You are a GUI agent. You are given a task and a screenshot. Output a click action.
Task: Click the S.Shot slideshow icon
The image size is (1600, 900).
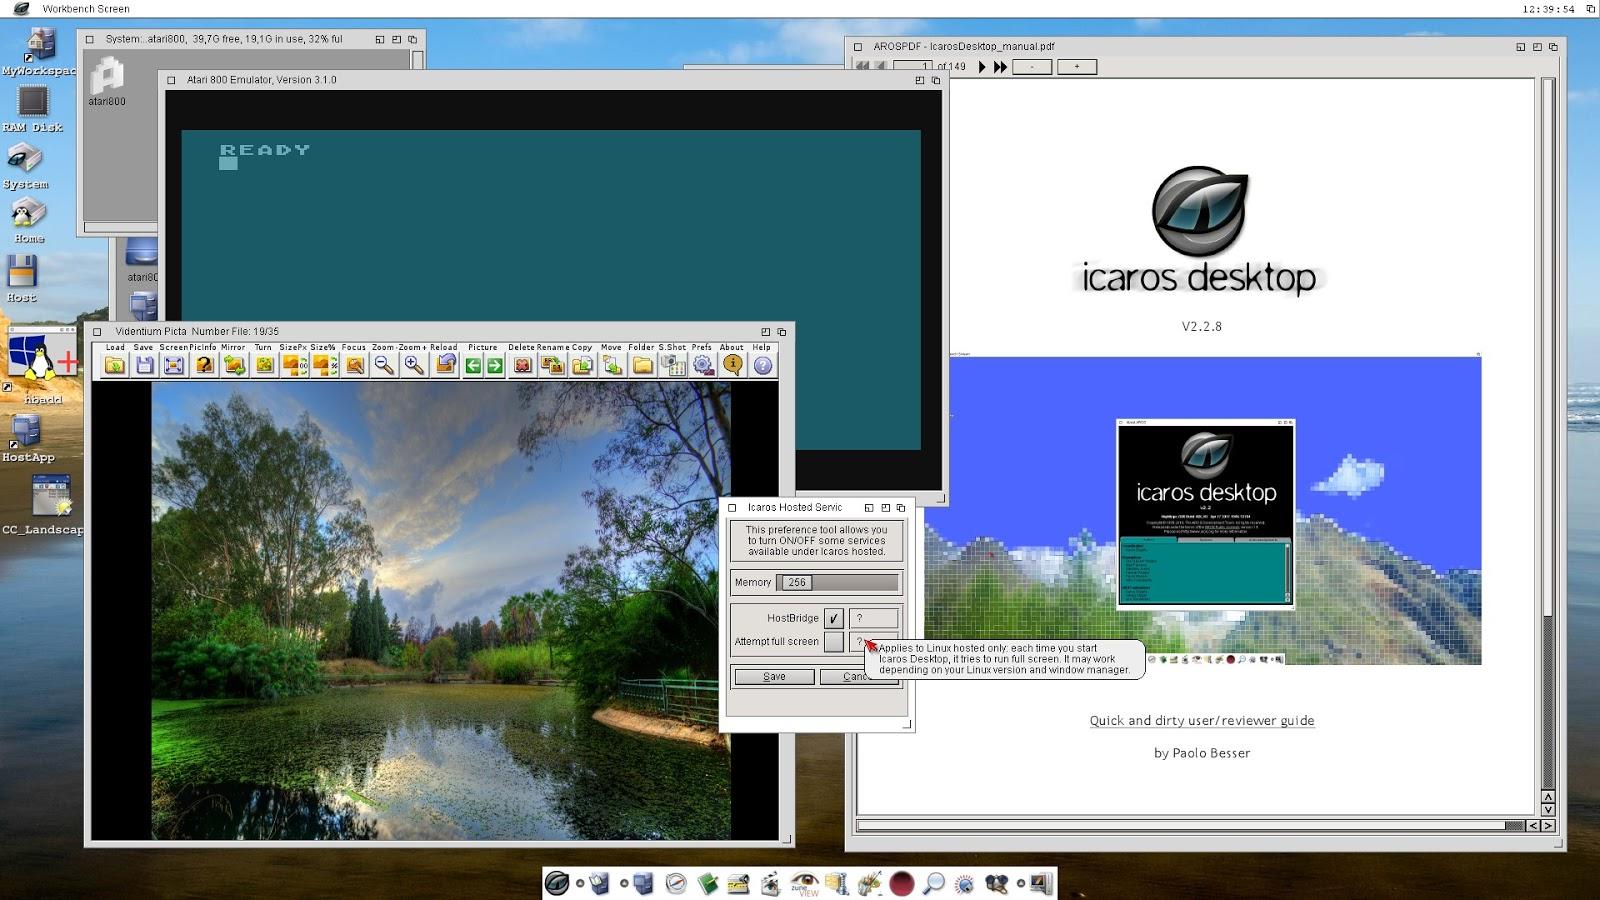[673, 365]
